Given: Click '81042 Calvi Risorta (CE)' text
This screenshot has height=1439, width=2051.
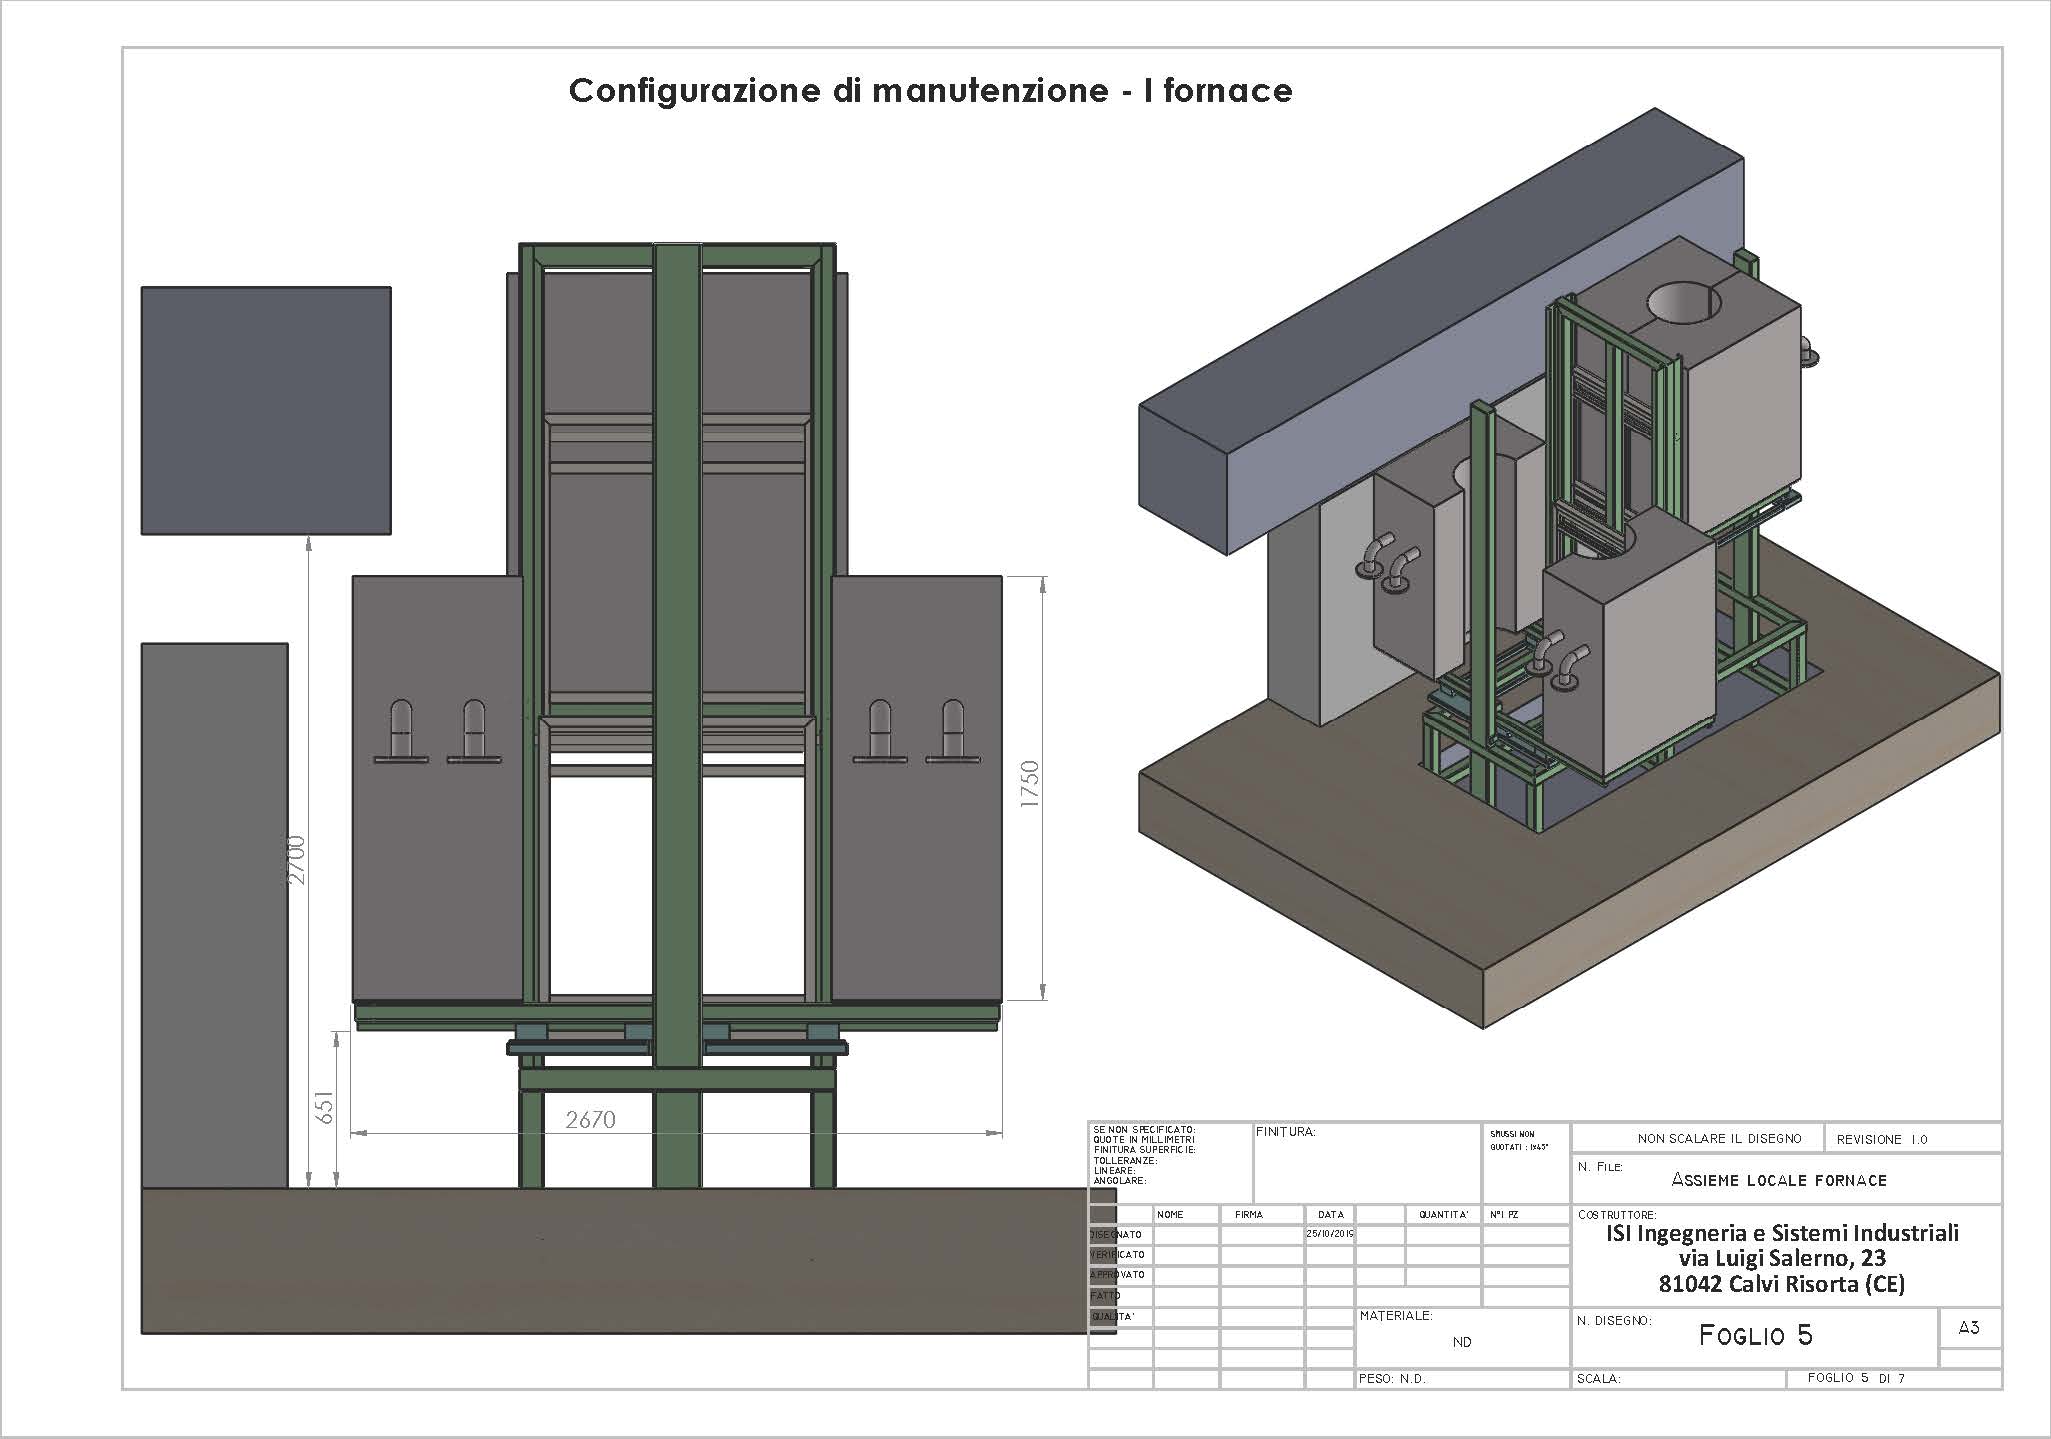Looking at the screenshot, I should pyautogui.click(x=1782, y=1284).
